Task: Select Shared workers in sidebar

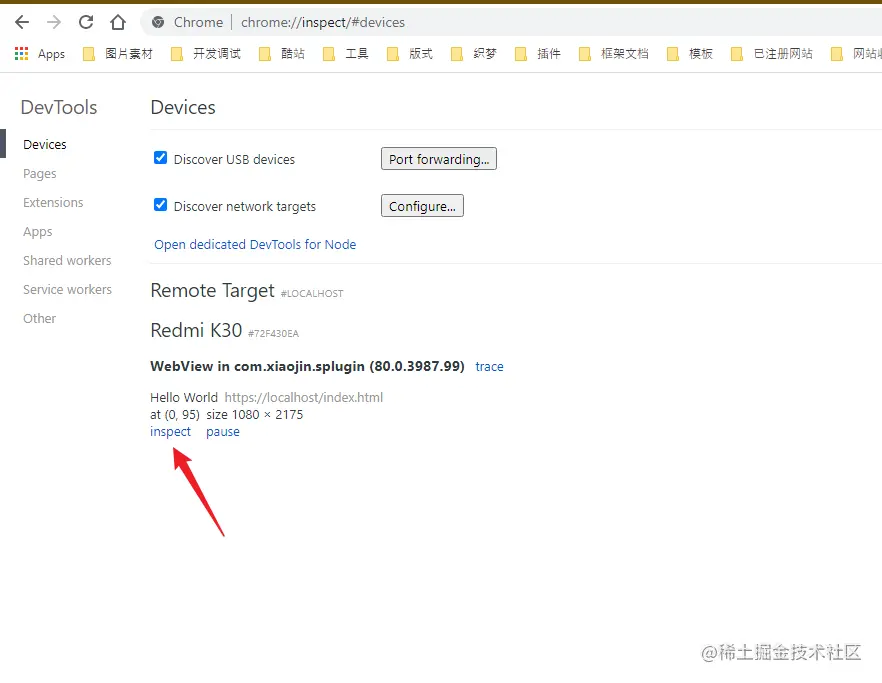Action: [67, 260]
